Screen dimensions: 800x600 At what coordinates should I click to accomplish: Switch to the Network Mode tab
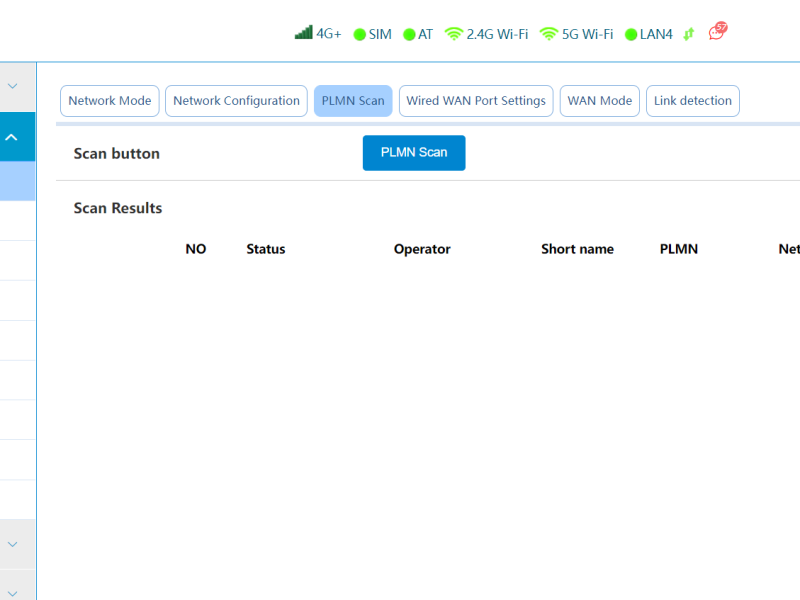tap(110, 101)
